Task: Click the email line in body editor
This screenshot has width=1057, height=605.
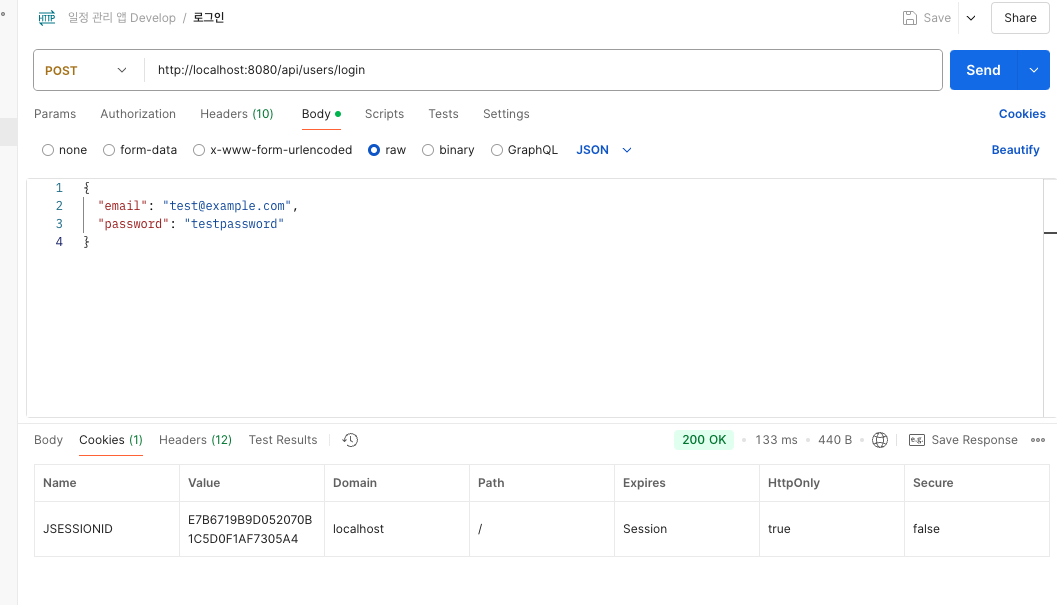Action: click(198, 206)
